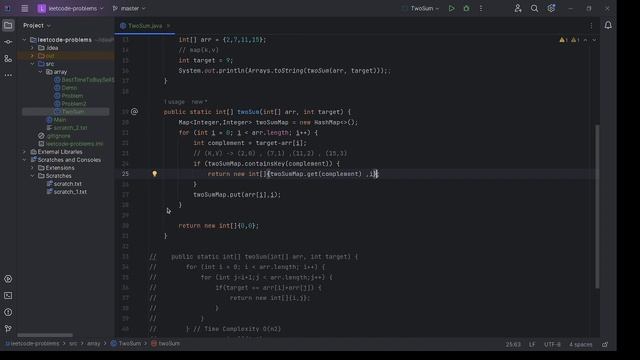Image resolution: width=640 pixels, height=360 pixels.
Task: Change the 4 spaces indent setting
Action: point(580,344)
